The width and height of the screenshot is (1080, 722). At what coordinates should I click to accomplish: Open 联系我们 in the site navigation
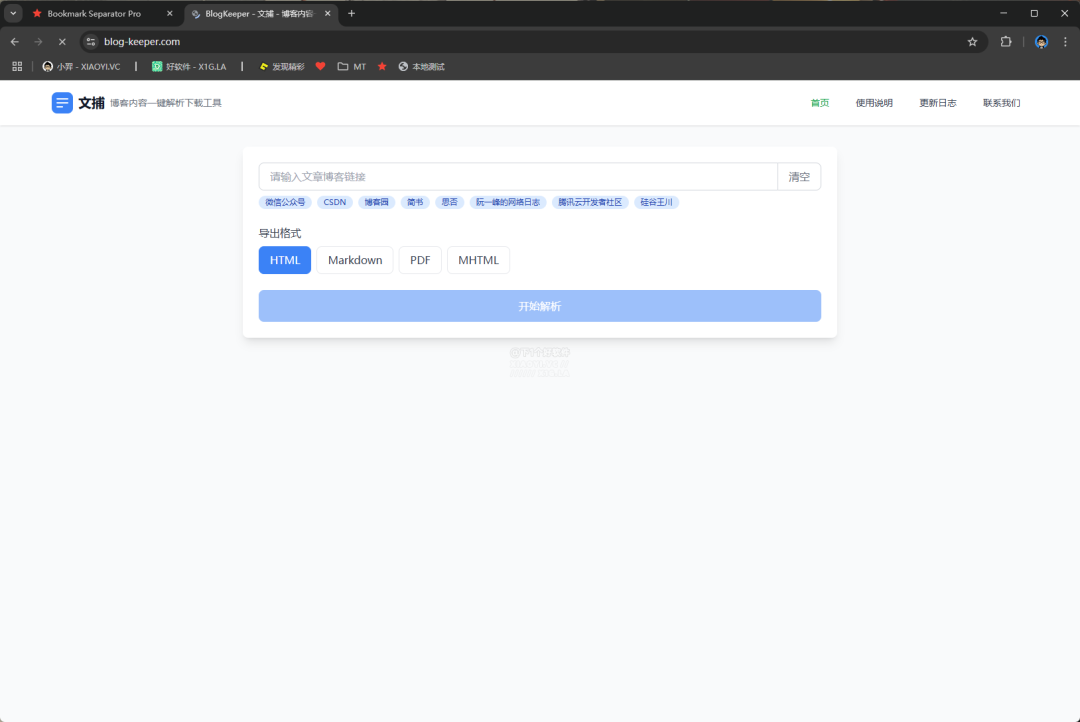(x=1001, y=103)
